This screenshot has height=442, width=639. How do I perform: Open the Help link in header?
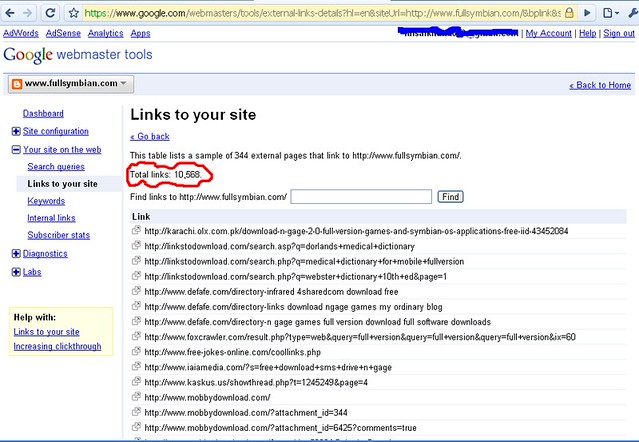[x=588, y=33]
